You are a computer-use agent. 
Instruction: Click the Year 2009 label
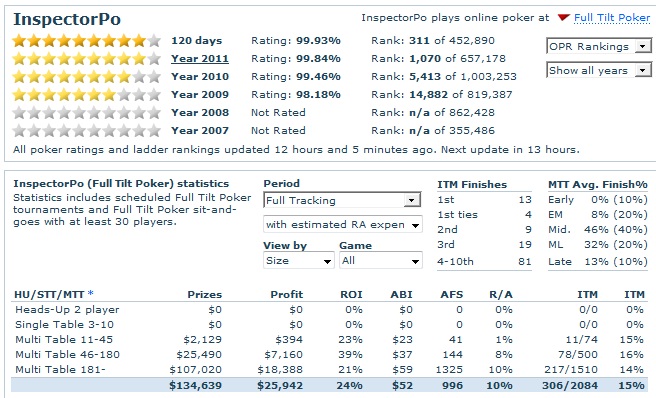(200, 95)
